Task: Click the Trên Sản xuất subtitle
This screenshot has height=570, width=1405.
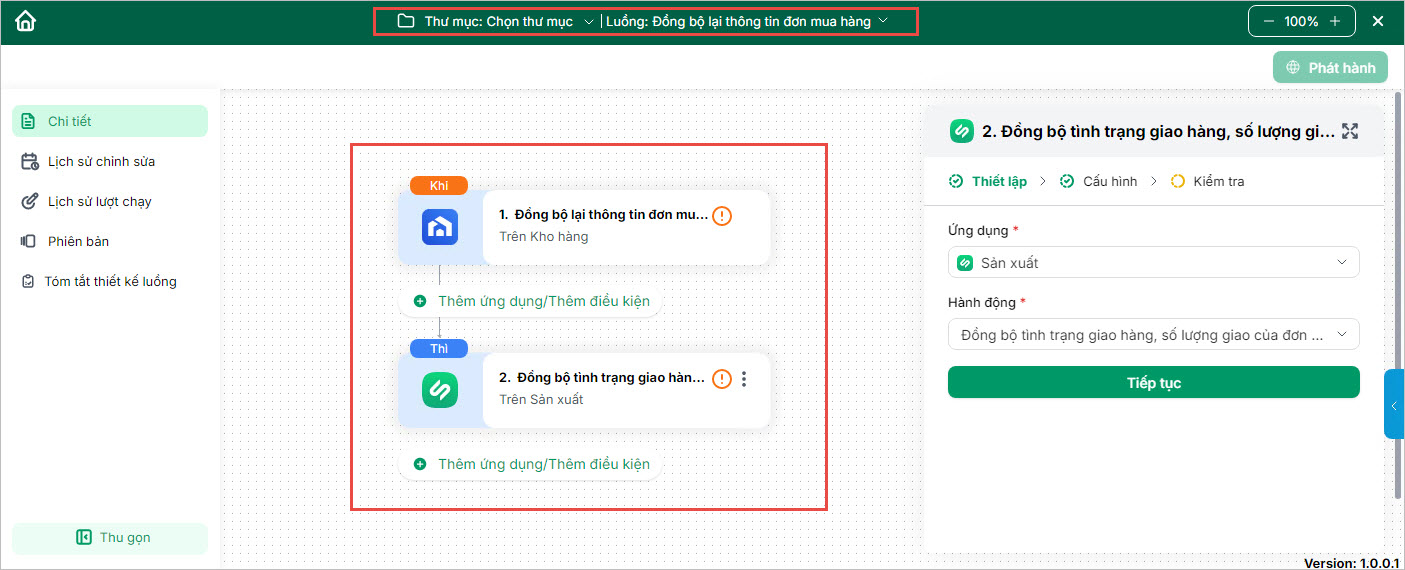Action: 541,399
